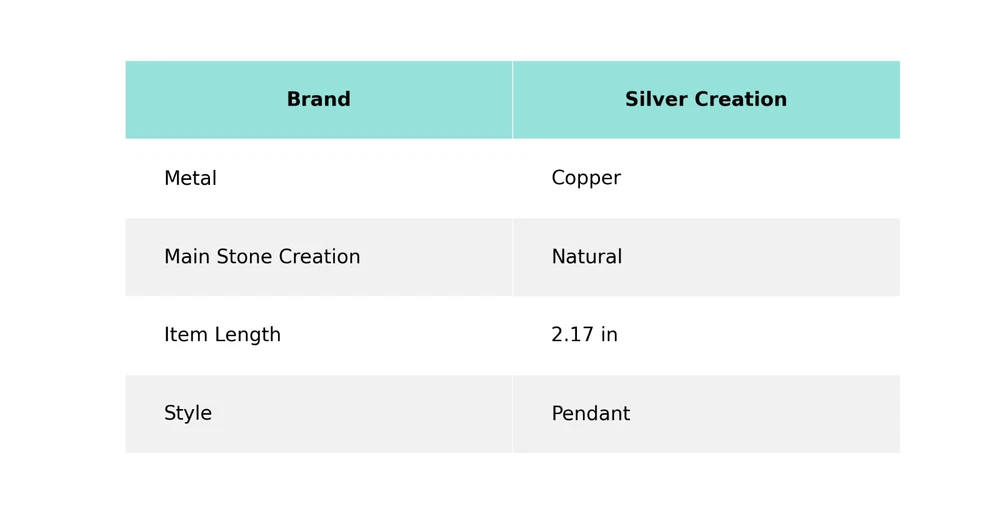Click the Style label cell

[188, 414]
